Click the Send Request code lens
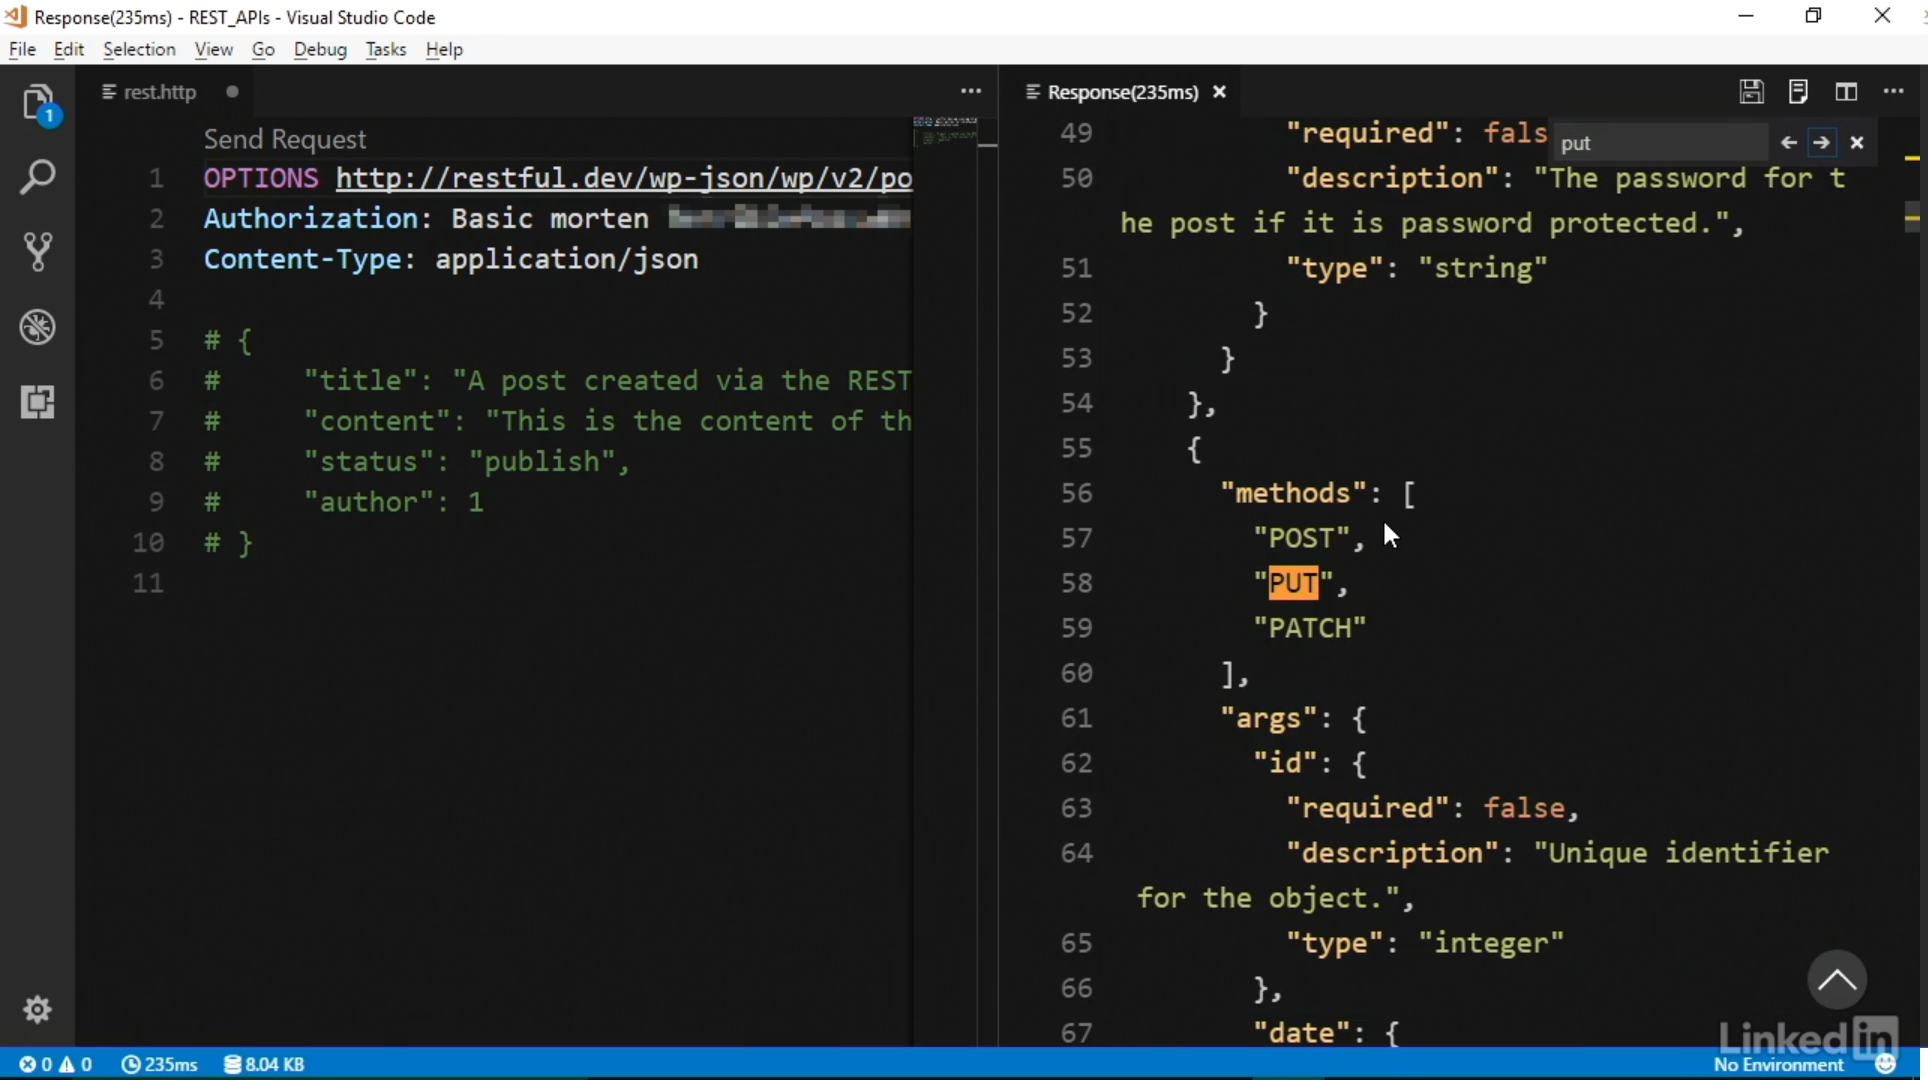The height and width of the screenshot is (1080, 1928). point(285,139)
